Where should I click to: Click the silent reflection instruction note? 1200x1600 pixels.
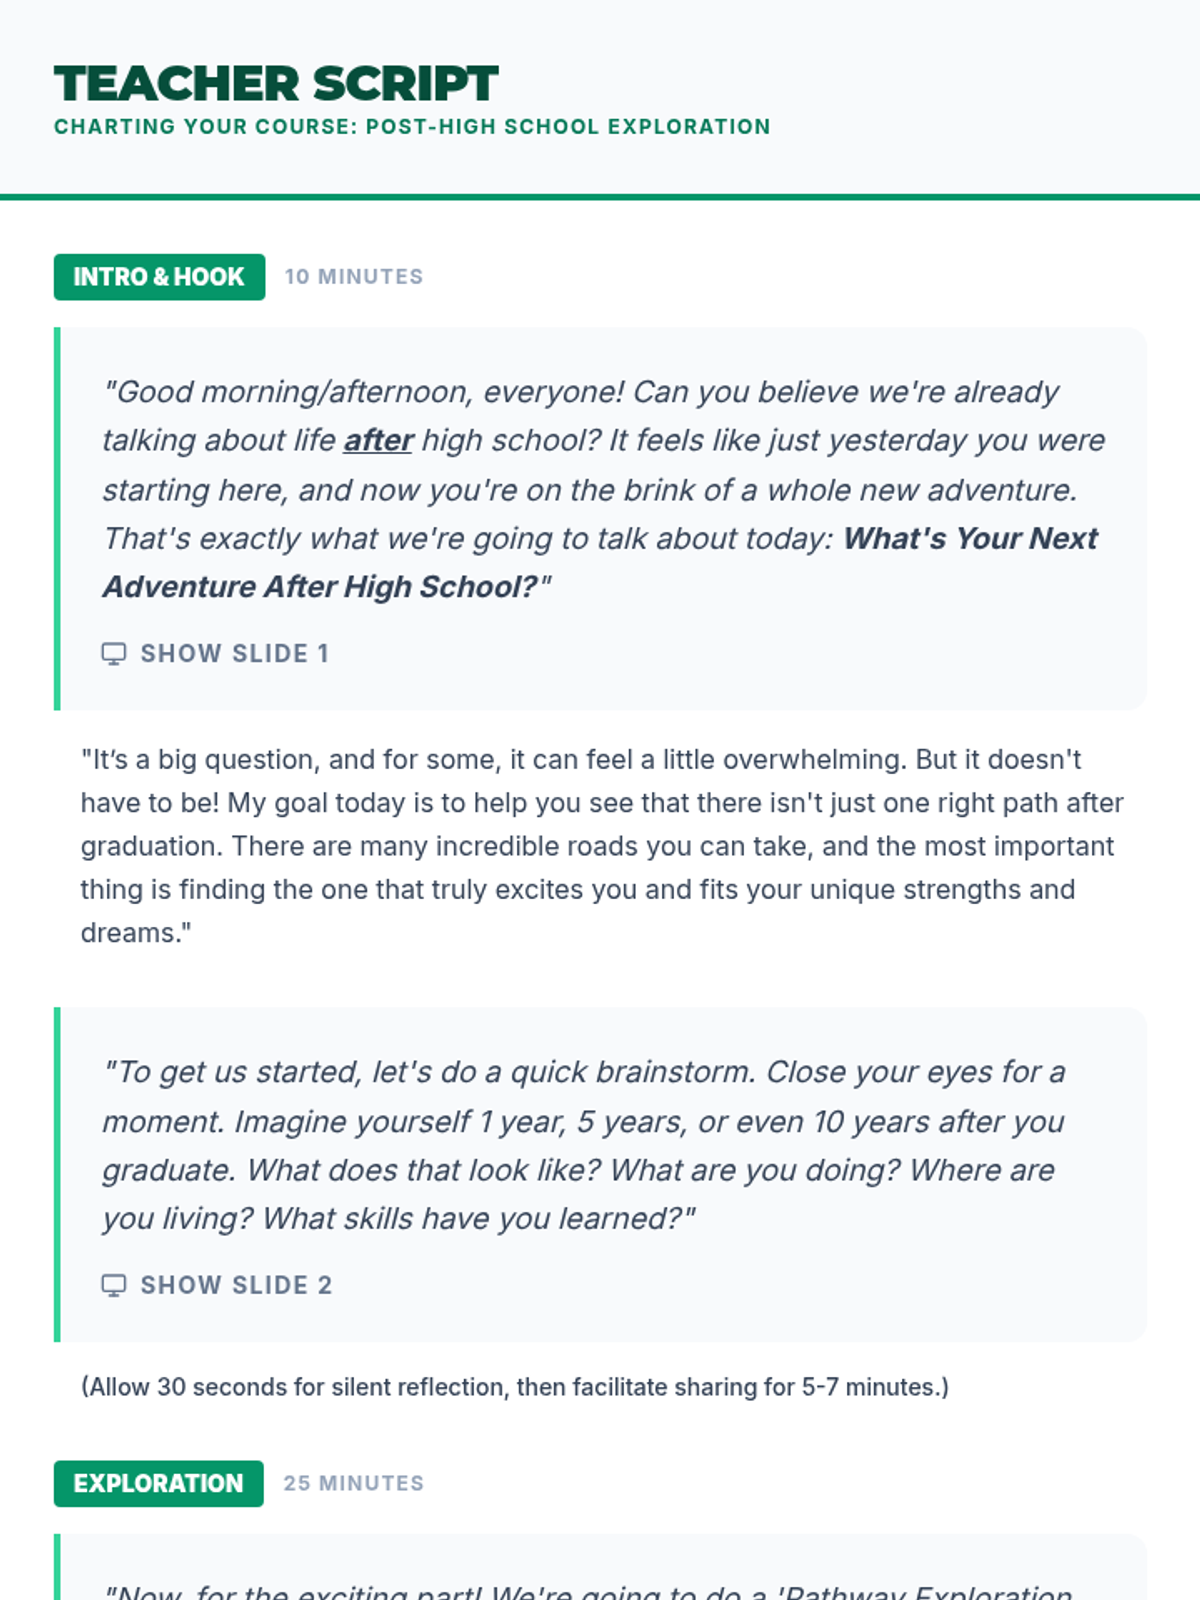pyautogui.click(x=515, y=1387)
